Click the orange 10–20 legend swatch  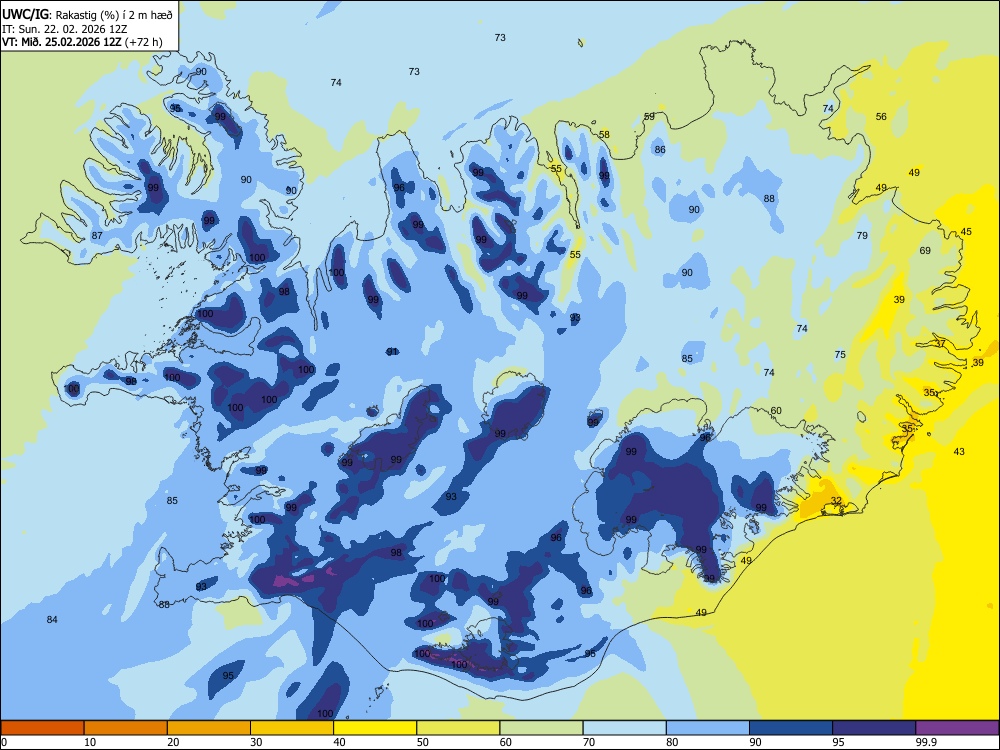pyautogui.click(x=126, y=728)
